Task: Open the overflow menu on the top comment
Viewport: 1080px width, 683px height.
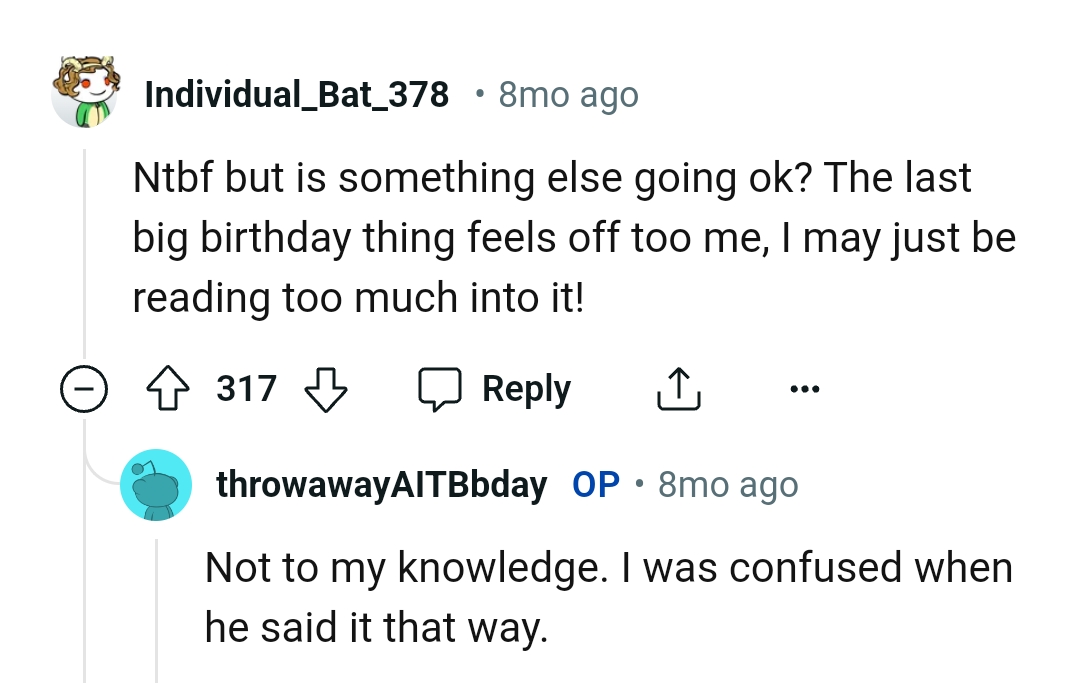Action: tap(806, 388)
